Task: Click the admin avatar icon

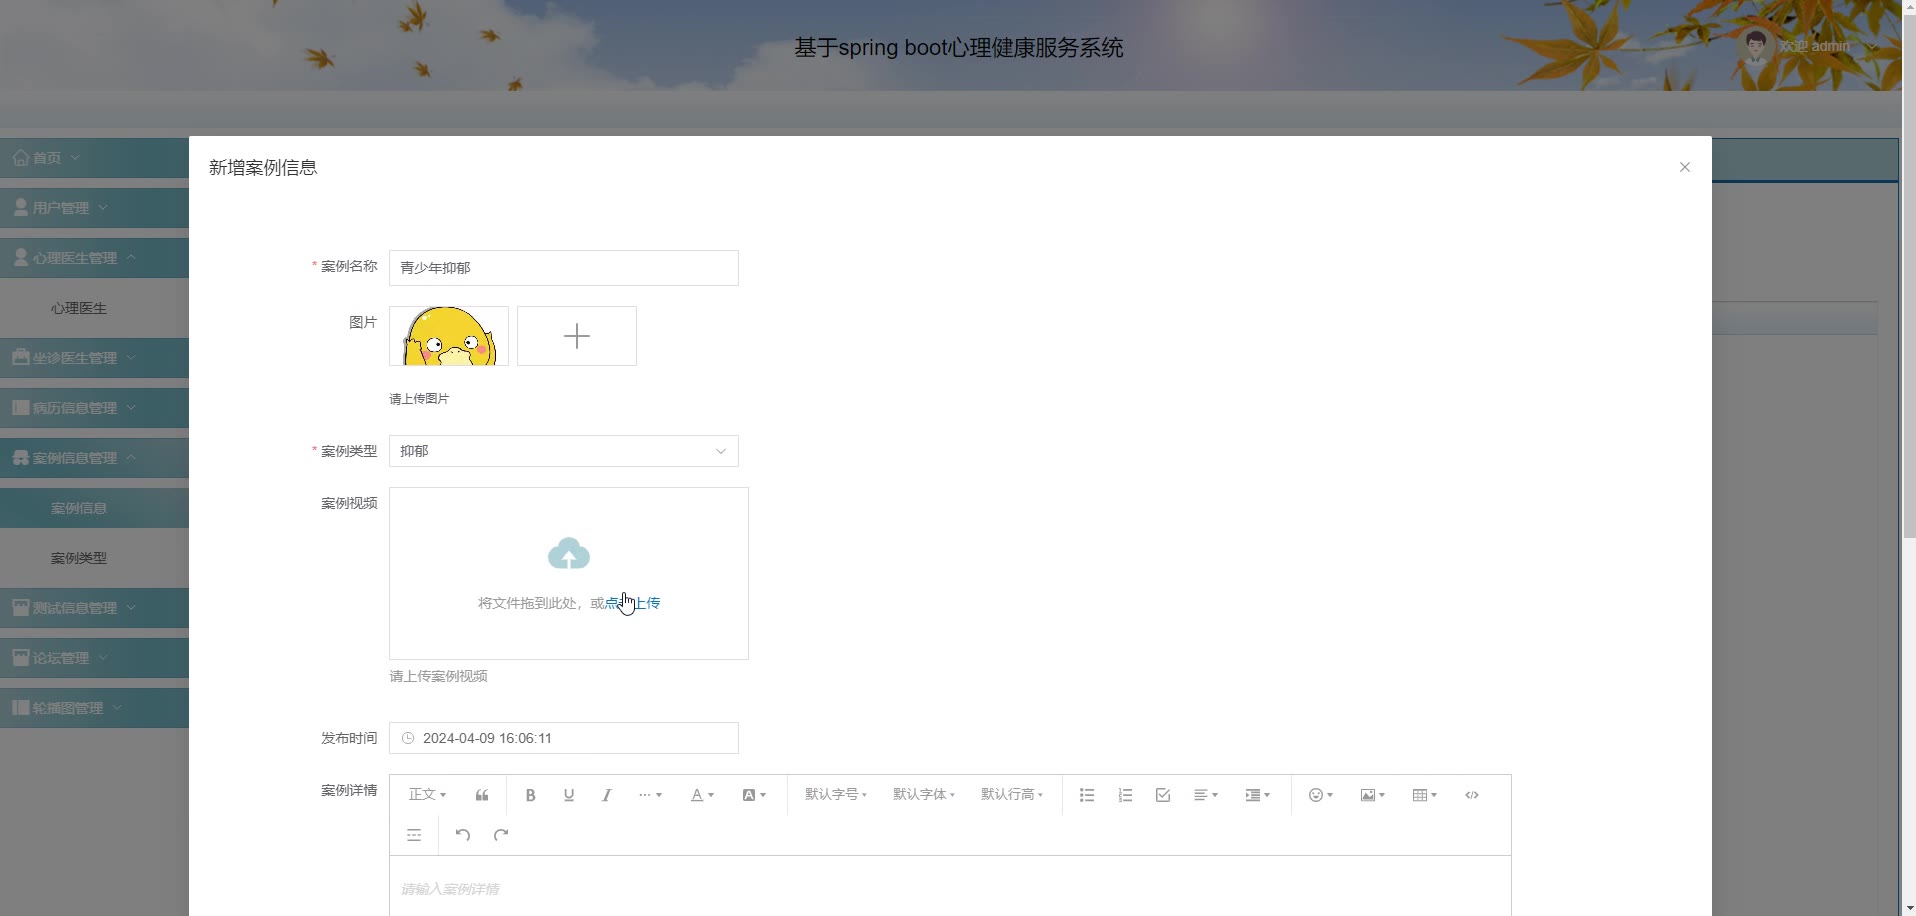Action: [x=1755, y=46]
